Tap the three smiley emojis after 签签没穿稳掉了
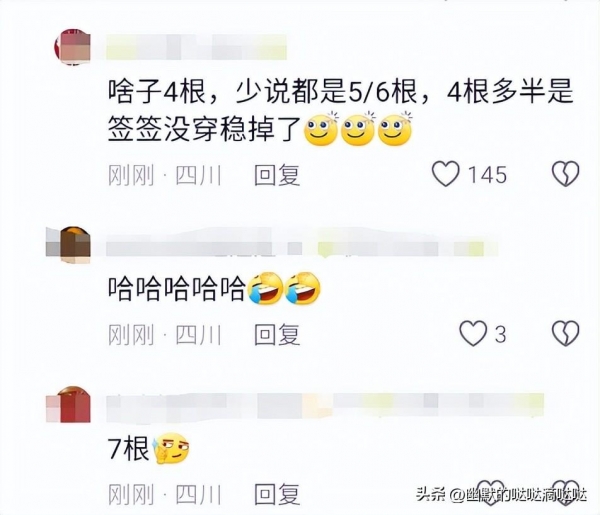This screenshot has width=600, height=515. [x=358, y=129]
